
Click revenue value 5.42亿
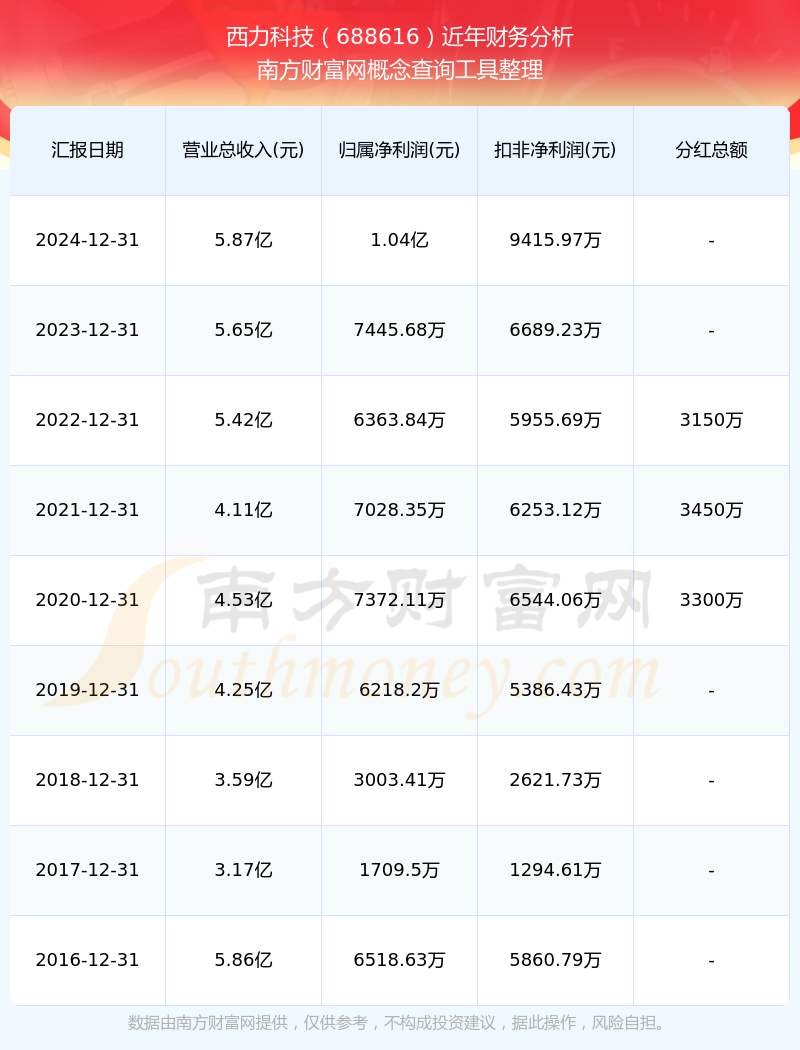pos(244,420)
